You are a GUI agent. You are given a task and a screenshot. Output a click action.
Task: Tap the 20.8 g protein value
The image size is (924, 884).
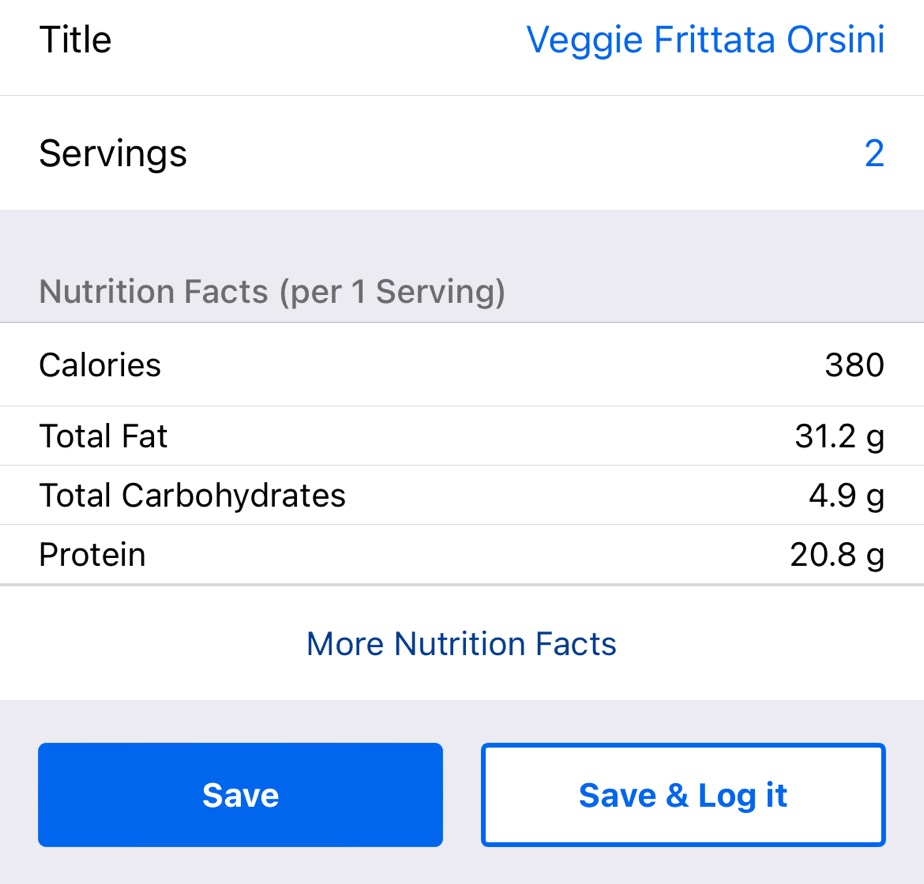click(x=837, y=554)
